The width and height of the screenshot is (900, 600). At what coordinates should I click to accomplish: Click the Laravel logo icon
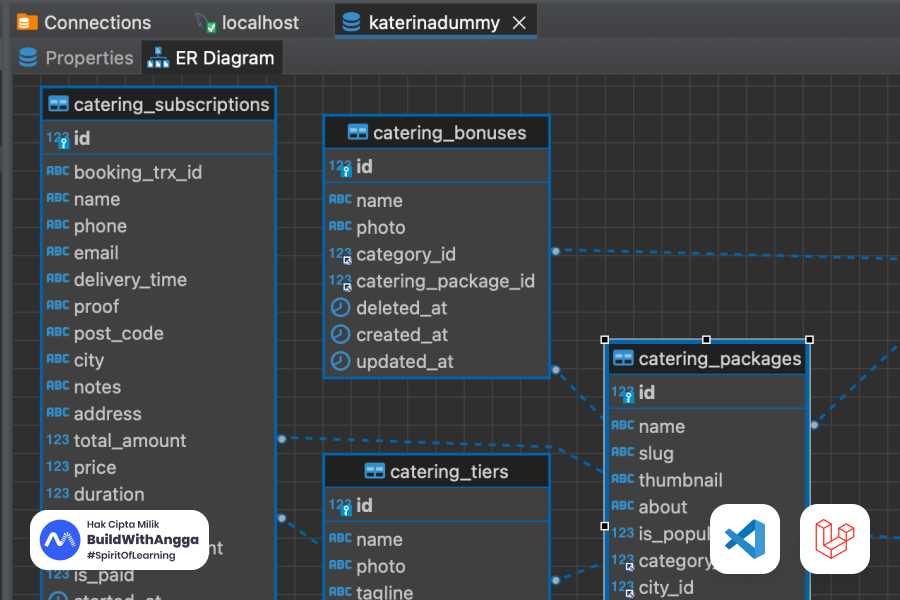834,539
